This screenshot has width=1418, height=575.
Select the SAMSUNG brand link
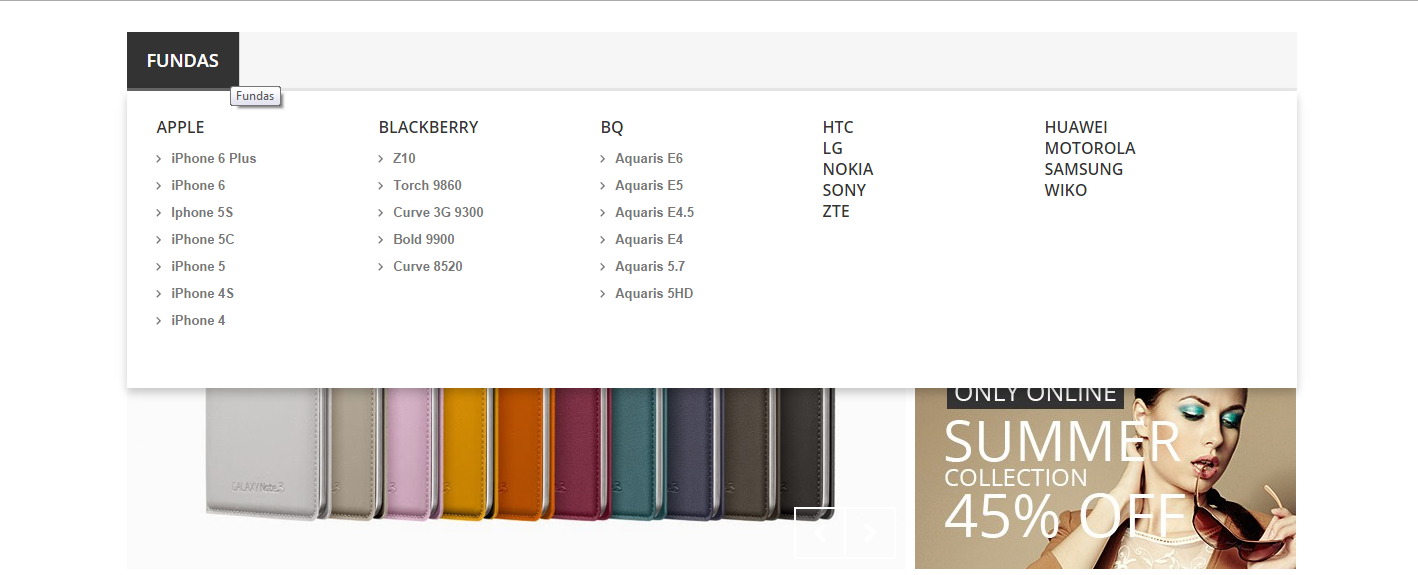pos(1084,169)
